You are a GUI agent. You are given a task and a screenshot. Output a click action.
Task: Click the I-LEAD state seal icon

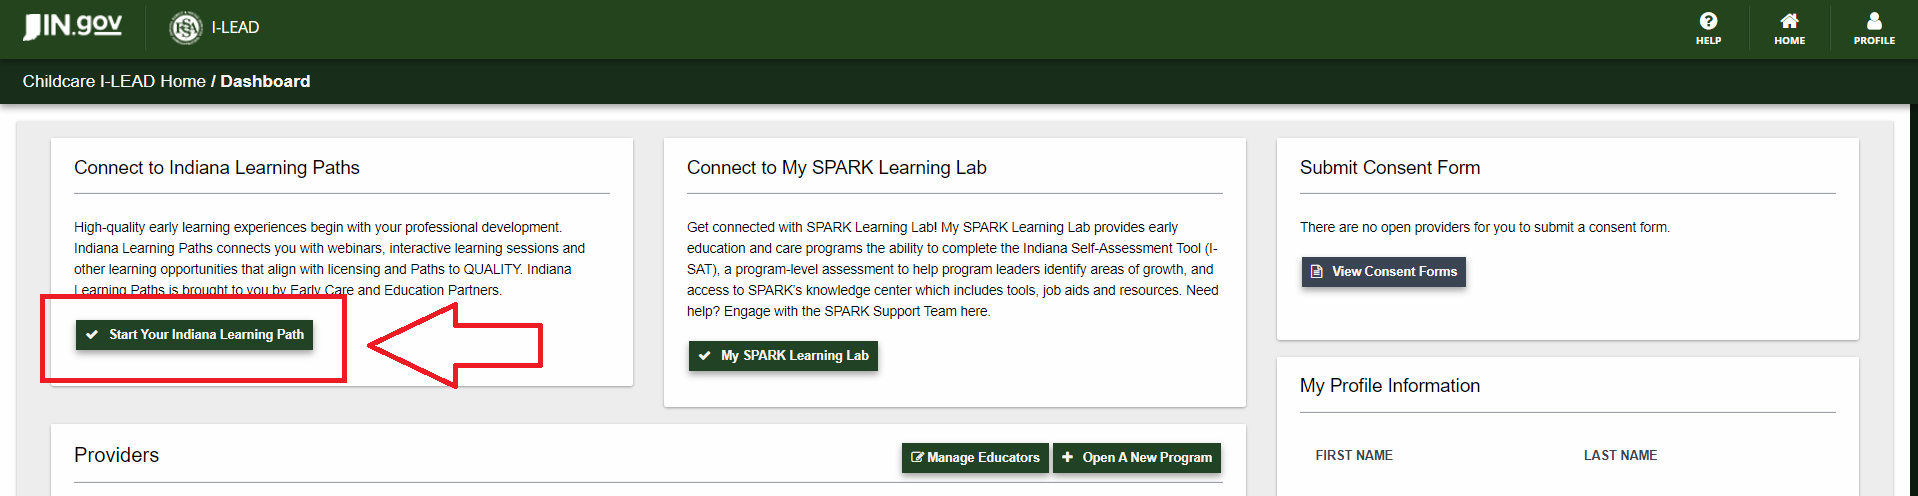point(186,28)
